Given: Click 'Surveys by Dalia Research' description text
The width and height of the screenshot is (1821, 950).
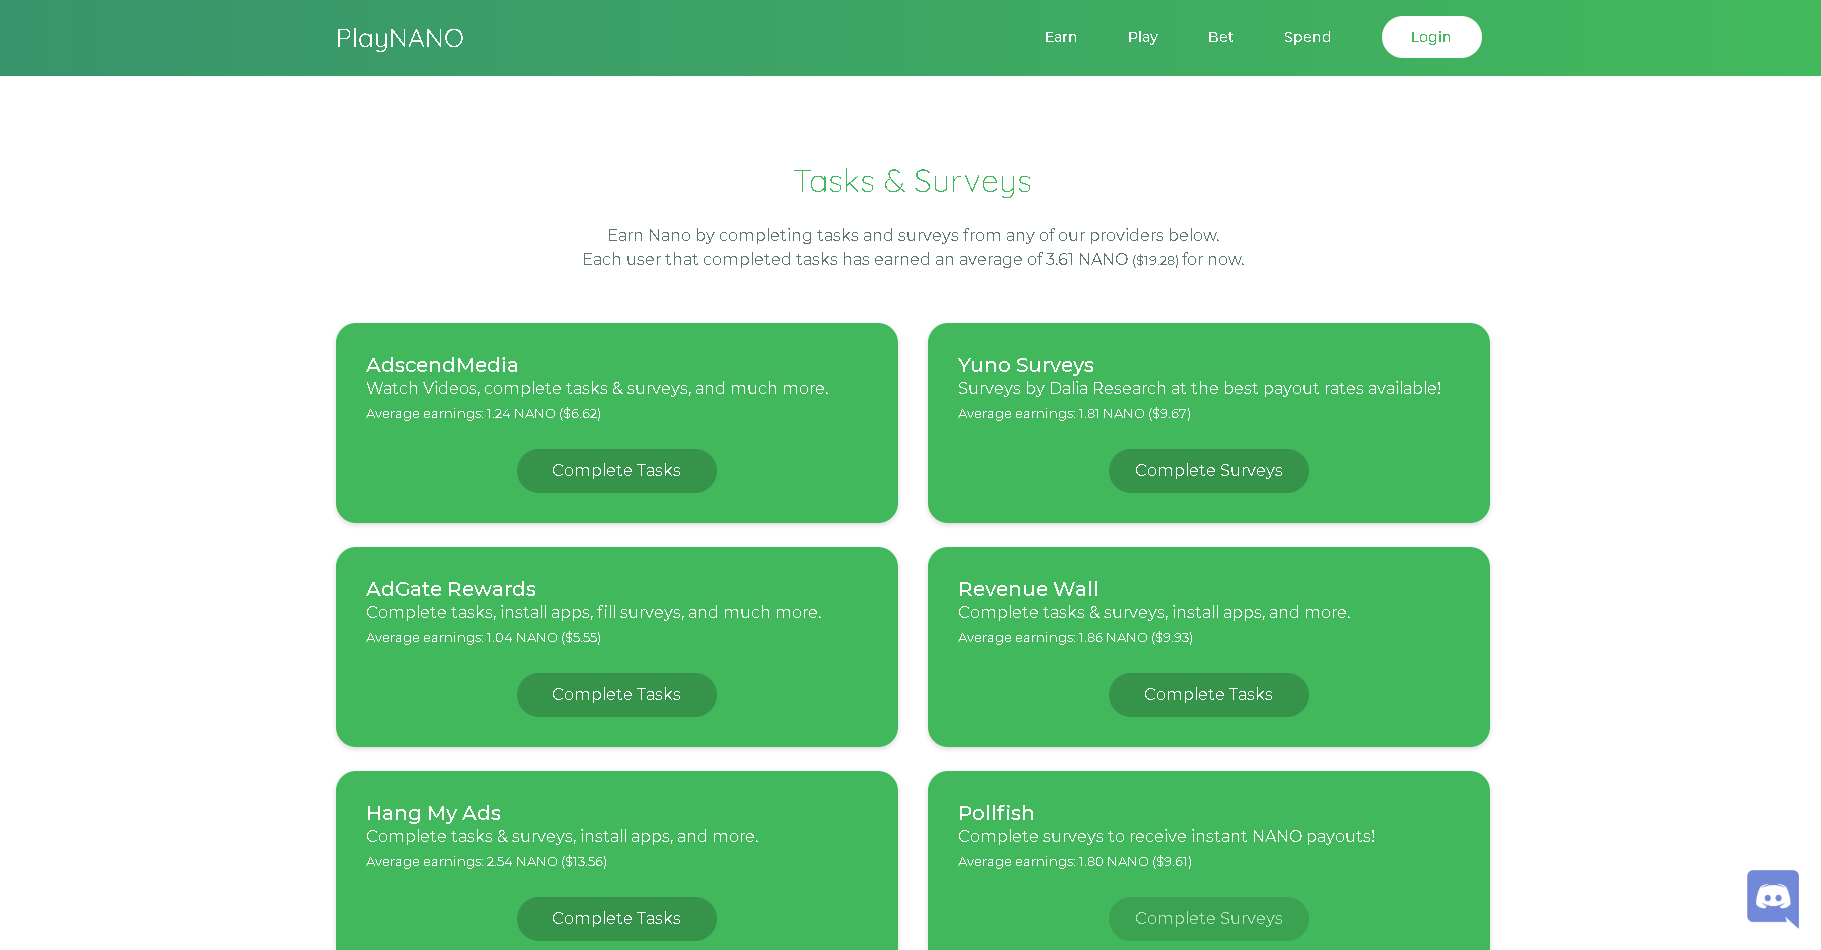Looking at the screenshot, I should (x=1199, y=389).
